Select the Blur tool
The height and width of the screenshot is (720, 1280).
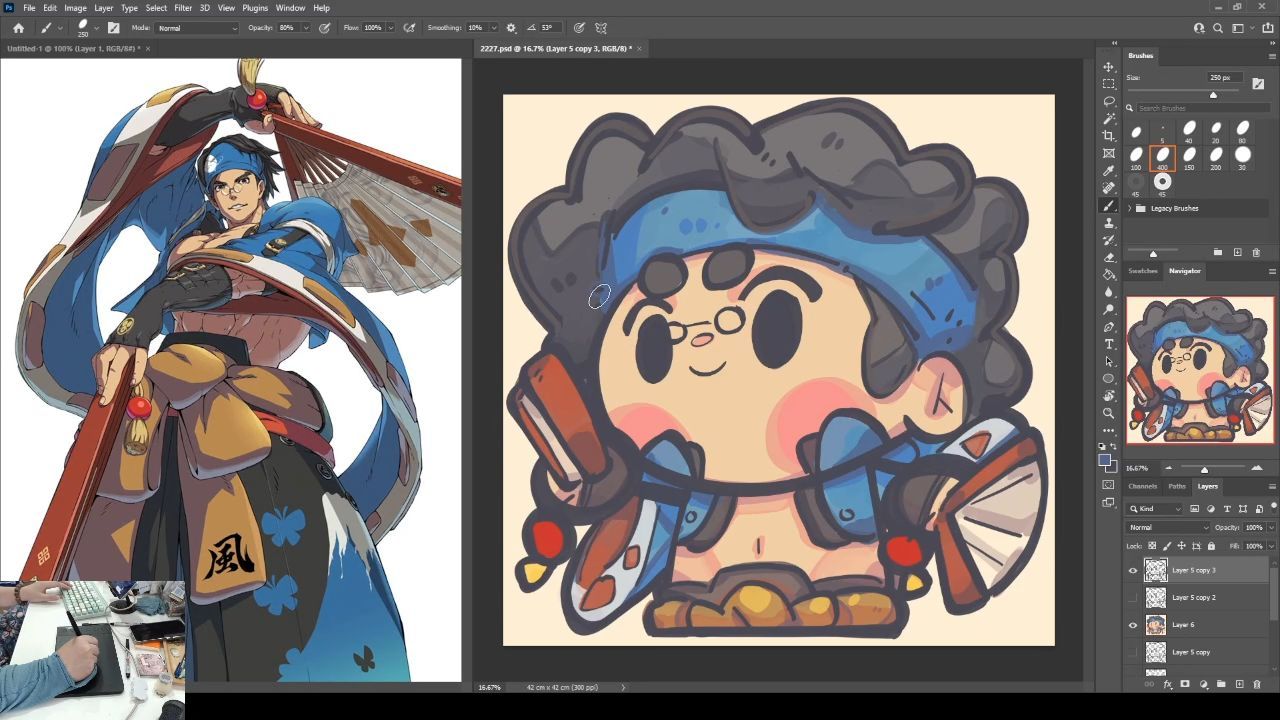(x=1108, y=292)
